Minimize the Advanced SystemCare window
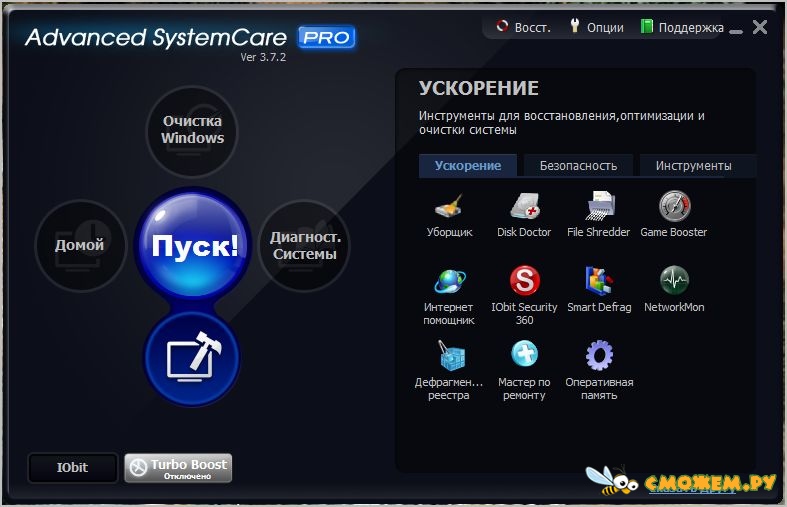This screenshot has width=787, height=507. coord(735,31)
